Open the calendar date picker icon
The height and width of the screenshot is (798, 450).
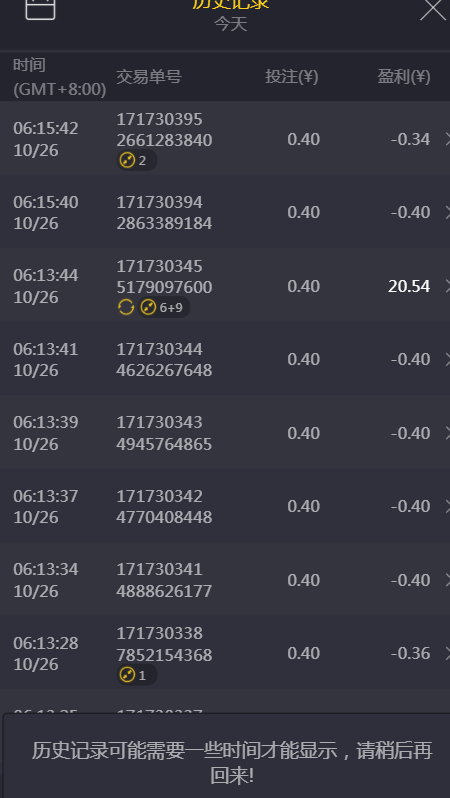40,8
